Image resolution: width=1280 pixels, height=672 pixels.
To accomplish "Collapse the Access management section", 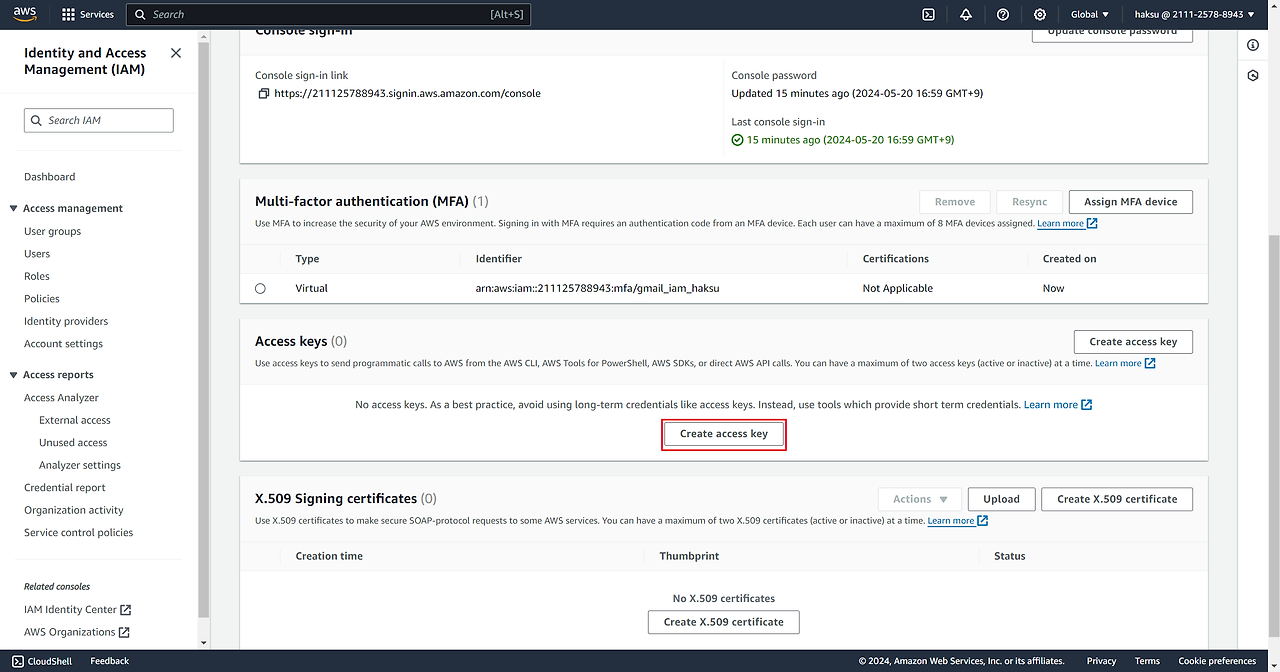I will [14, 209].
